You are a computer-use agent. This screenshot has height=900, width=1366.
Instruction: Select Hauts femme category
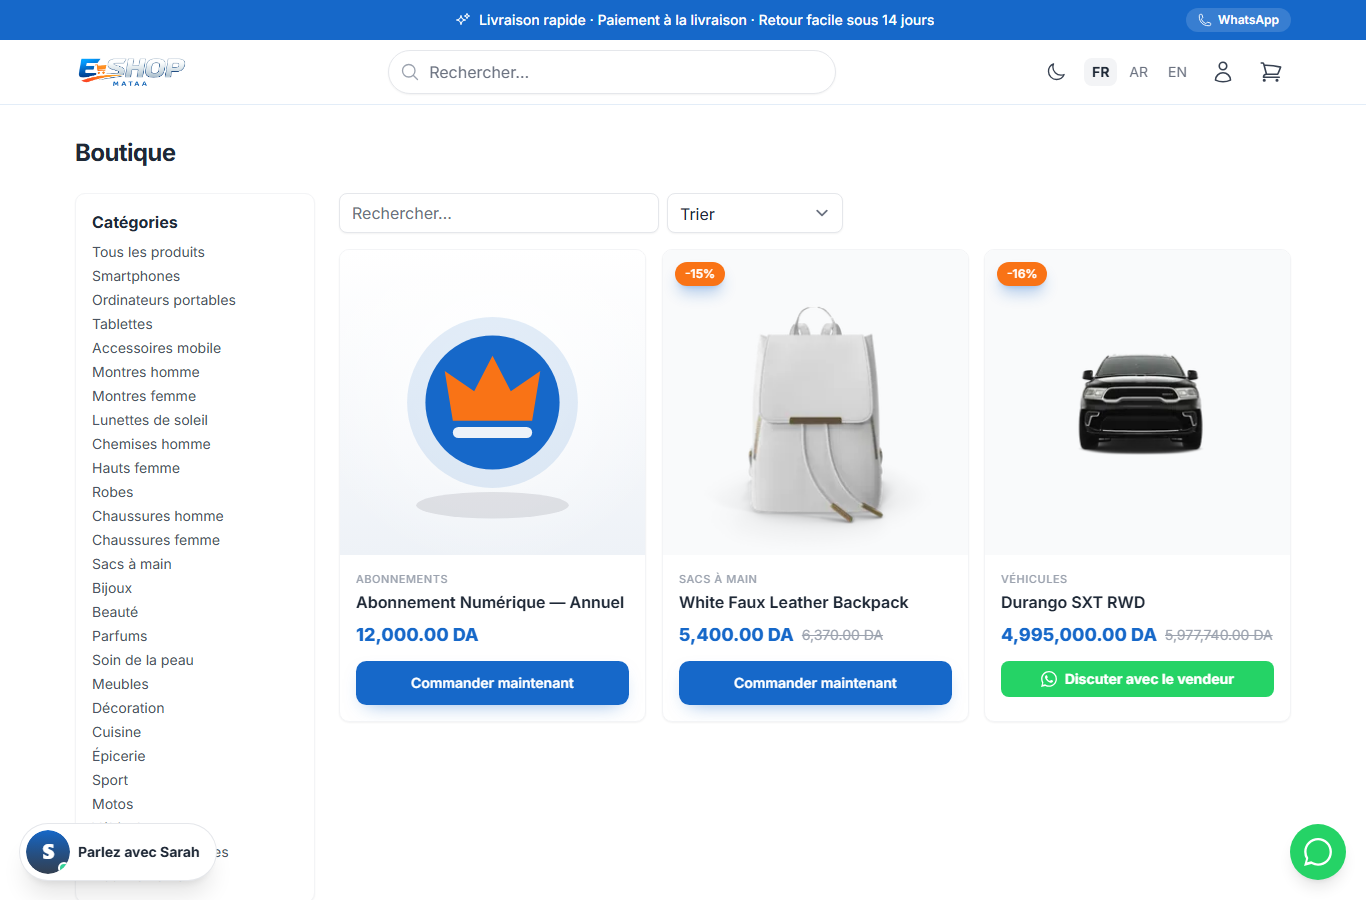click(136, 468)
